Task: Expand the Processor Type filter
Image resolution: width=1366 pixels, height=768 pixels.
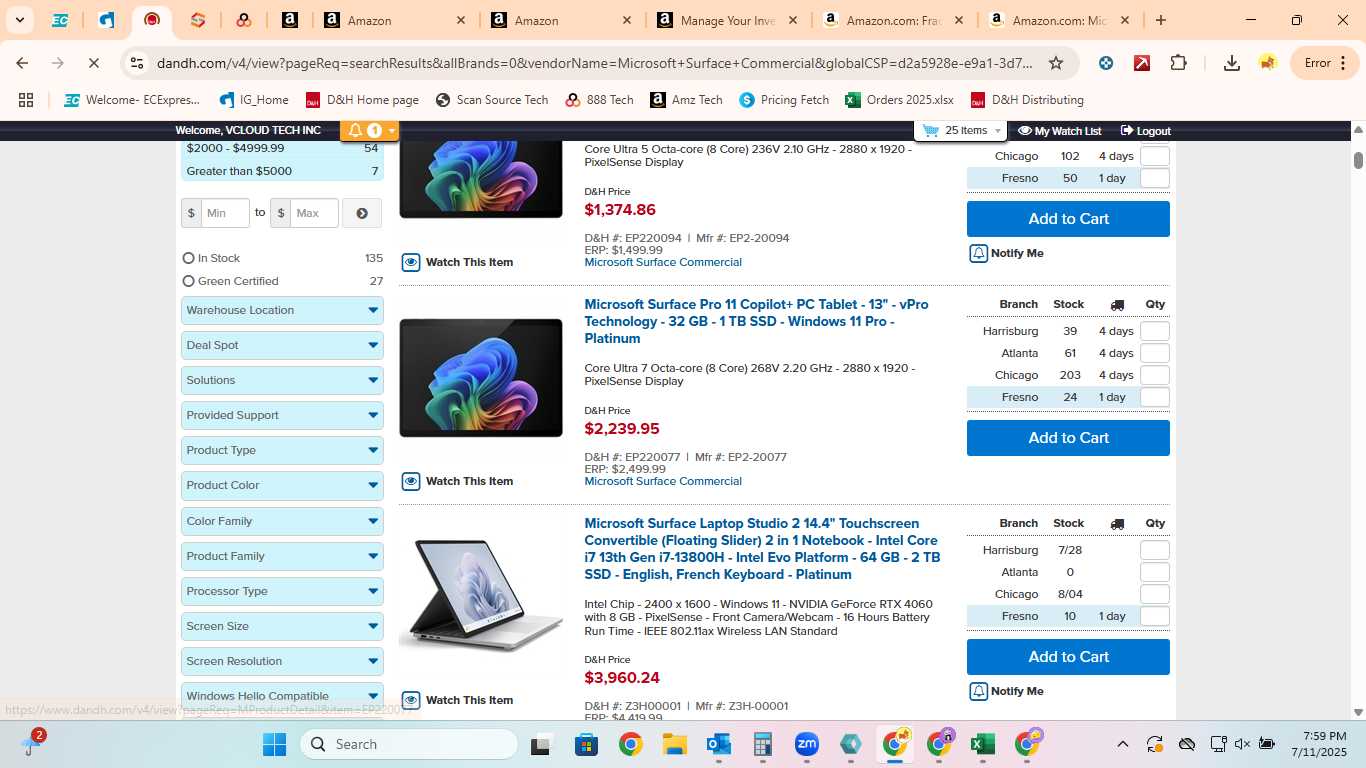Action: pyautogui.click(x=282, y=591)
